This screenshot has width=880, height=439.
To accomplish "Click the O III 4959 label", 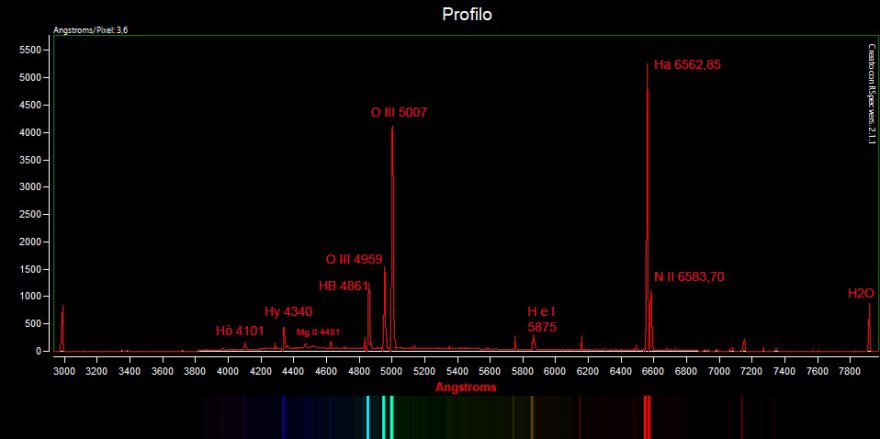I will coord(354,259).
